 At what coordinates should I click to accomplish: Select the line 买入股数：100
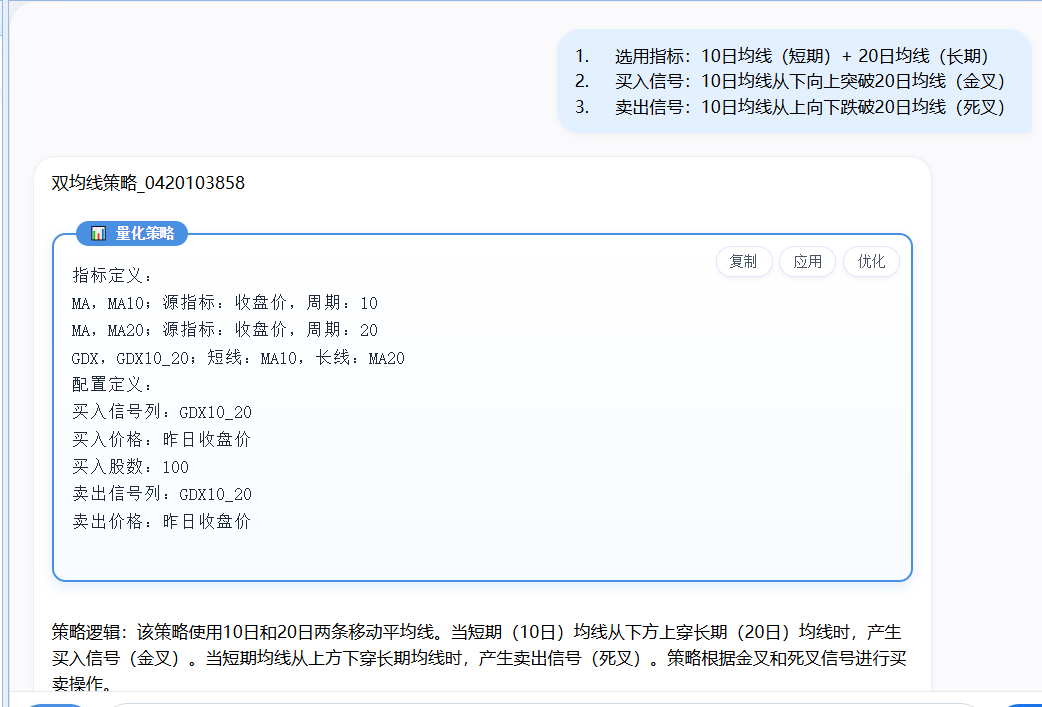pyautogui.click(x=130, y=466)
